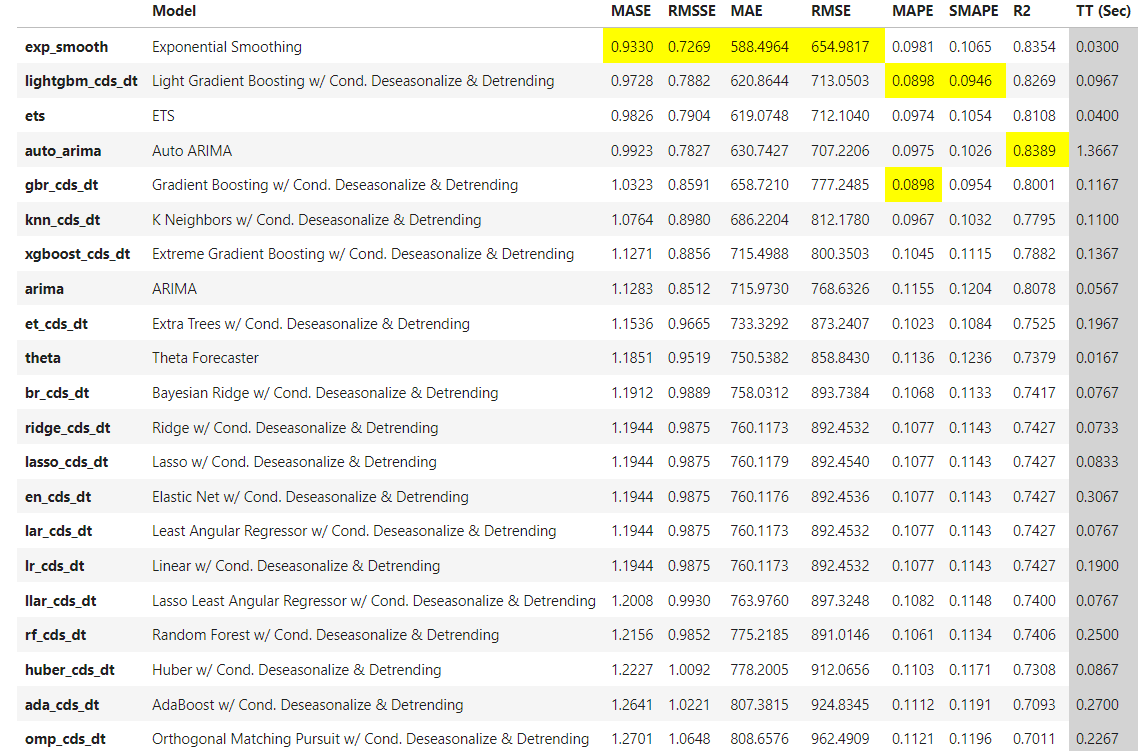
Task: Click highlighted R2 value 0.8389
Action: 1033,151
